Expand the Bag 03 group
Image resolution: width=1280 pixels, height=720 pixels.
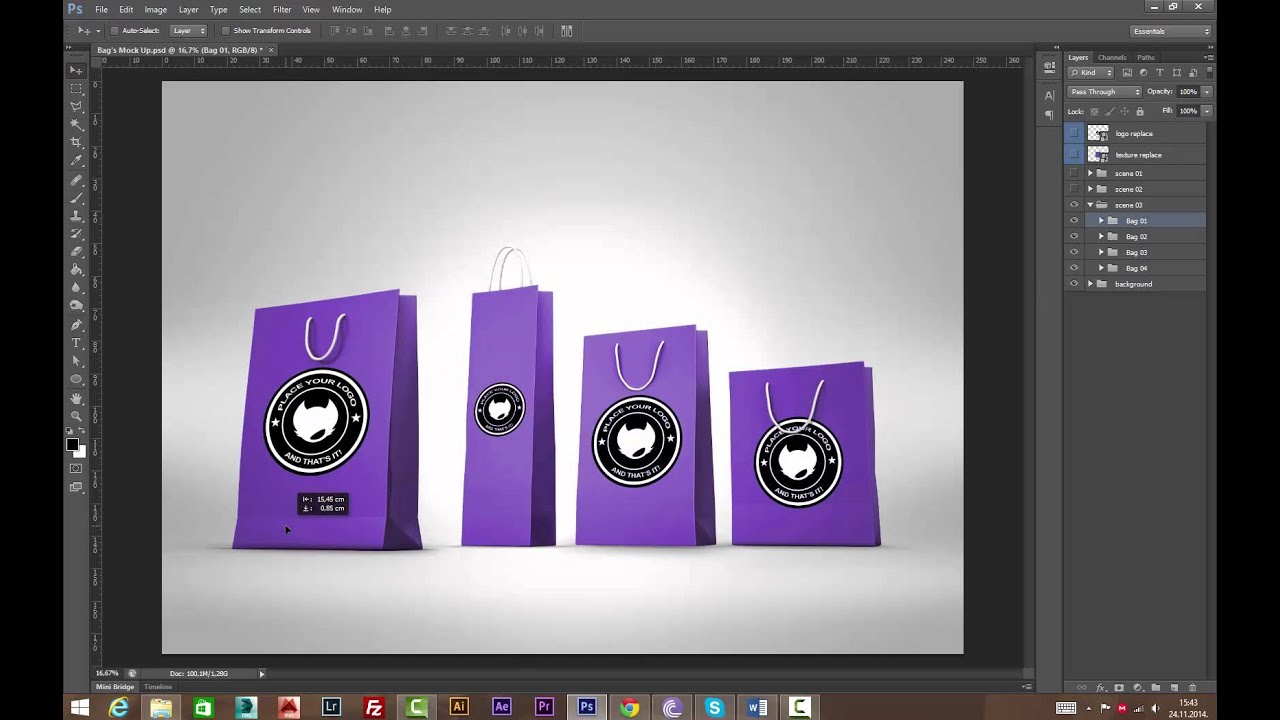click(x=1101, y=252)
